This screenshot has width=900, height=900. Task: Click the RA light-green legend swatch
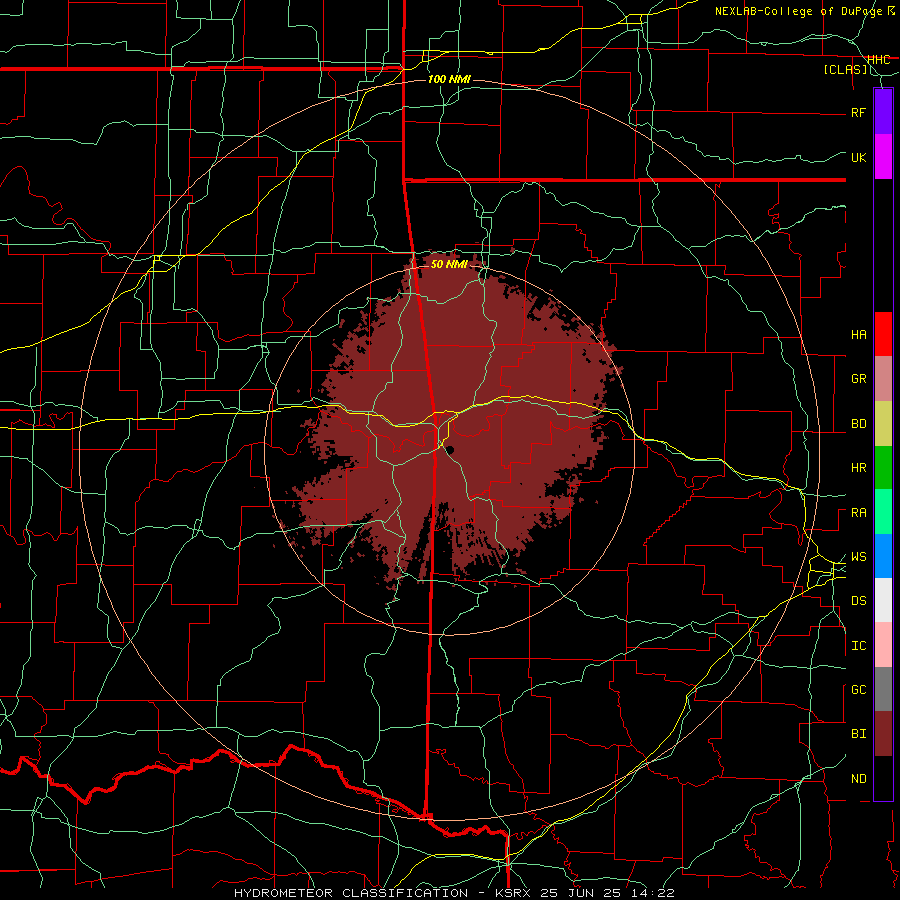point(883,512)
